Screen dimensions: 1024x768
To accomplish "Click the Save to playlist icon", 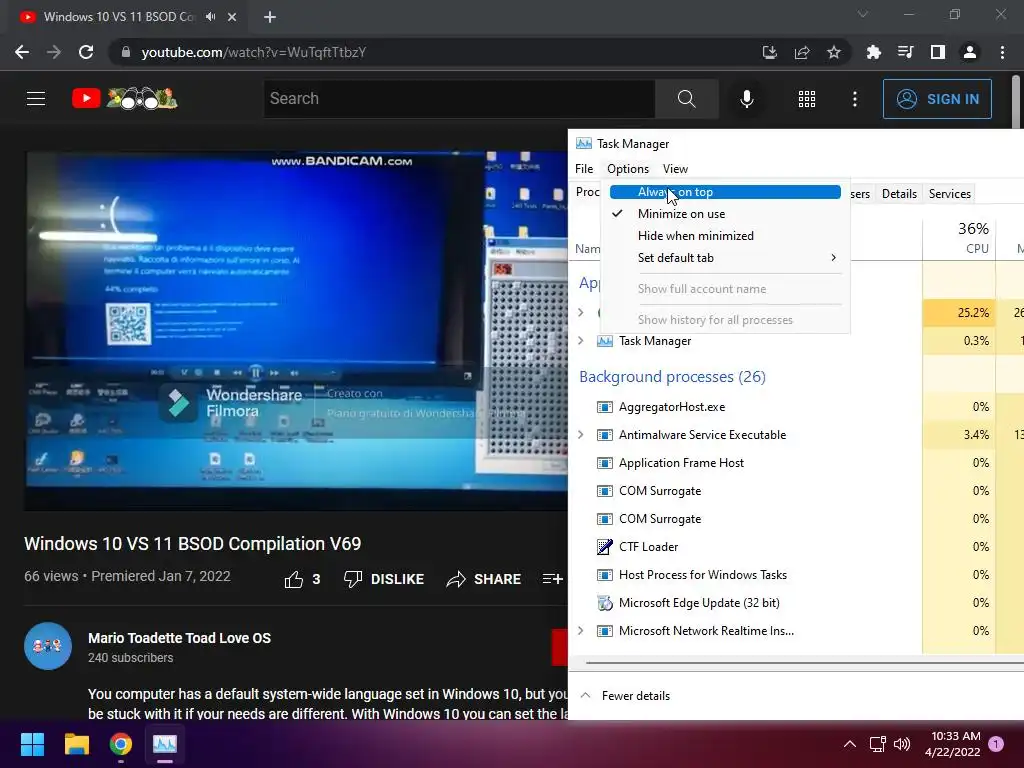I will pyautogui.click(x=552, y=579).
